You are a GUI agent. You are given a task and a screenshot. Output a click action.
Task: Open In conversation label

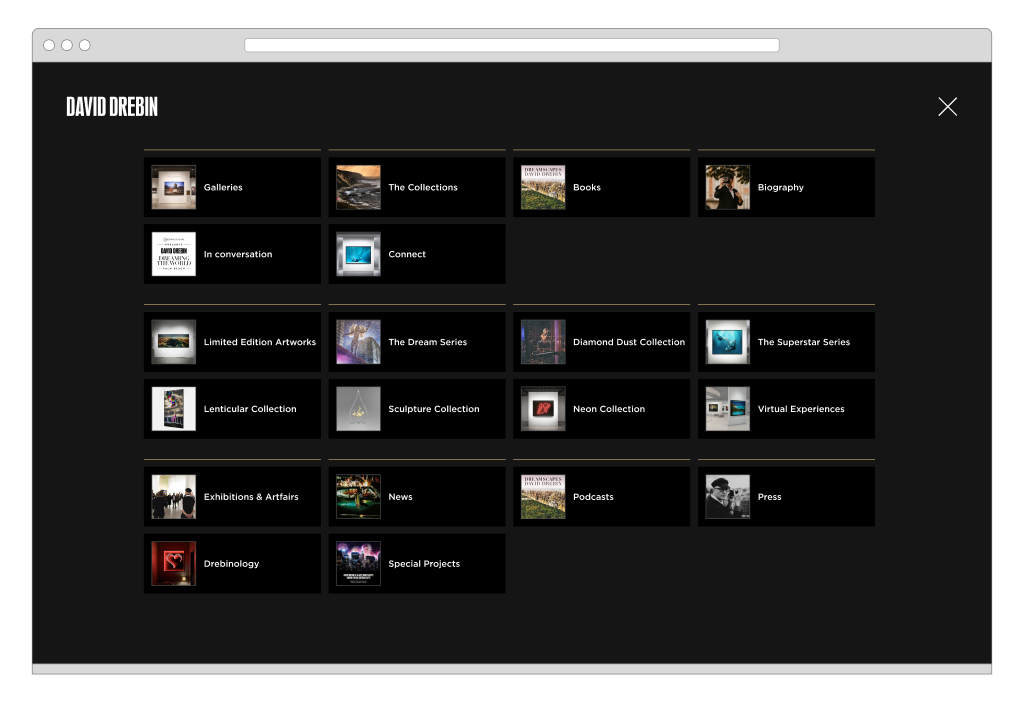[x=238, y=255]
